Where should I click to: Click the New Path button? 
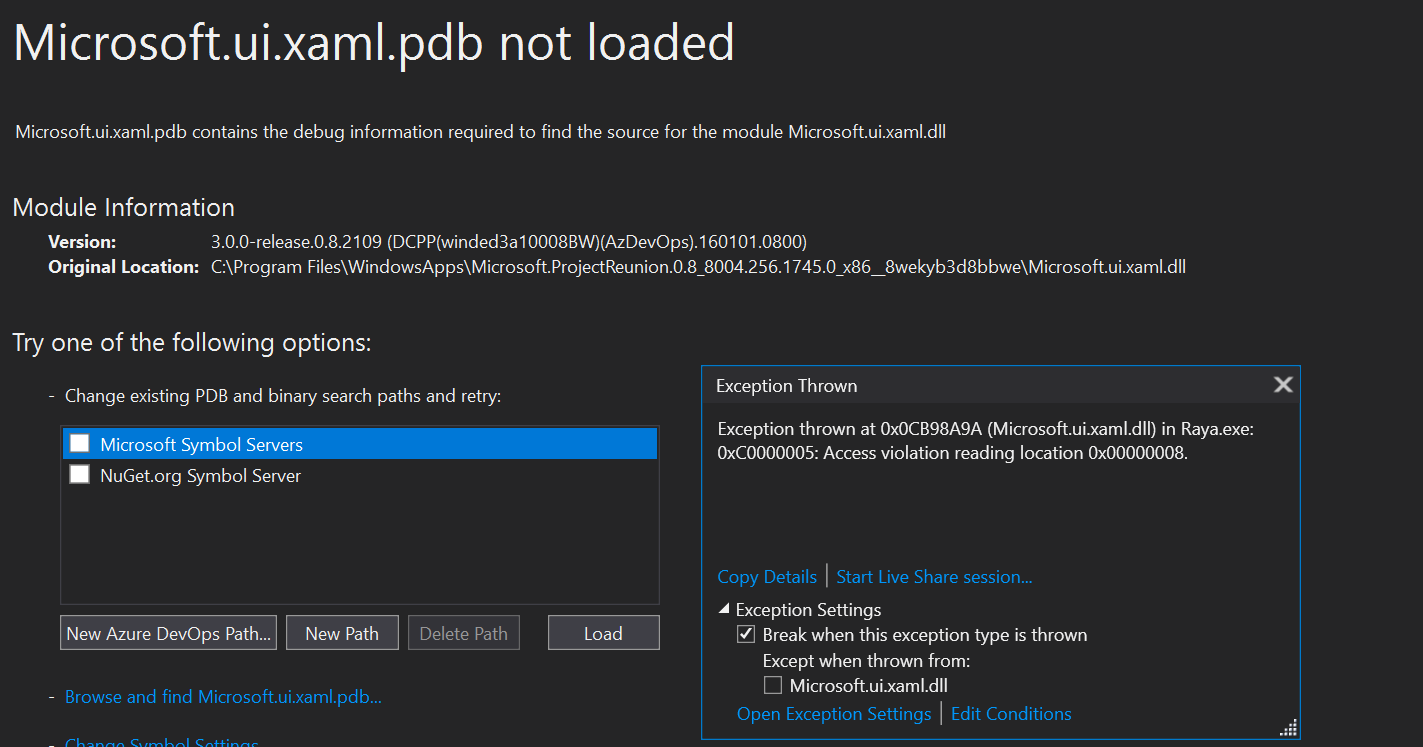point(342,633)
